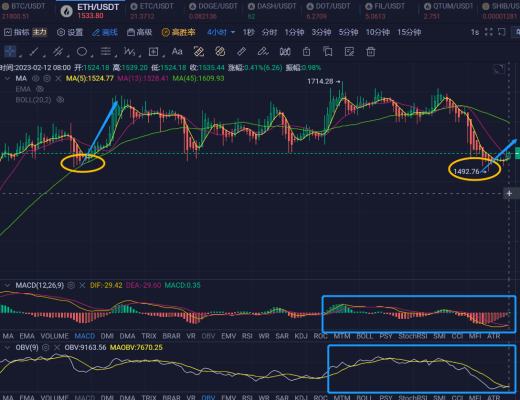The width and height of the screenshot is (520, 400).
Task: Expand the wave tool options arrow
Action: click(140, 56)
